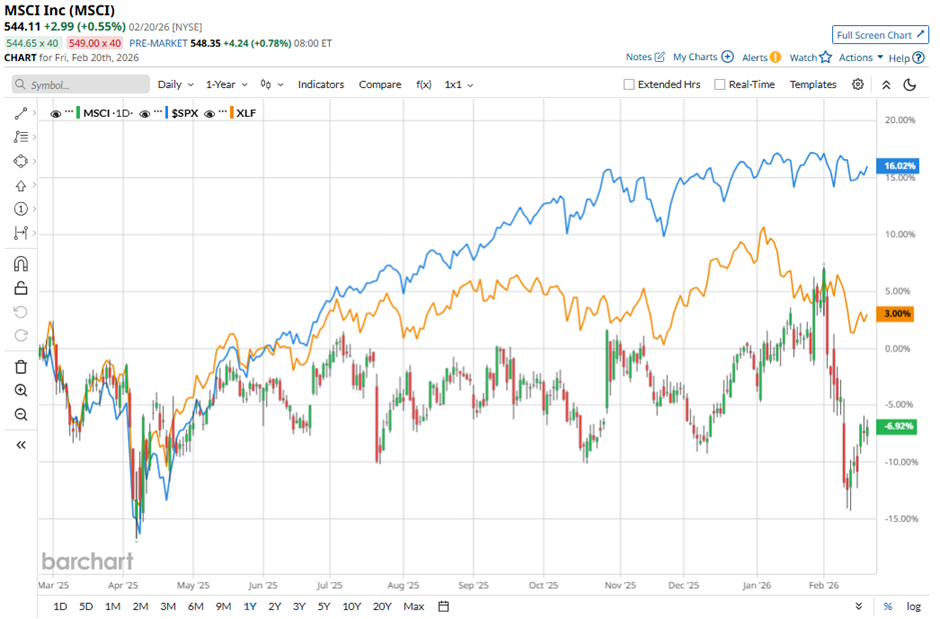The image size is (940, 619).
Task: Toggle $SPX series visibility eye
Action: pos(144,113)
